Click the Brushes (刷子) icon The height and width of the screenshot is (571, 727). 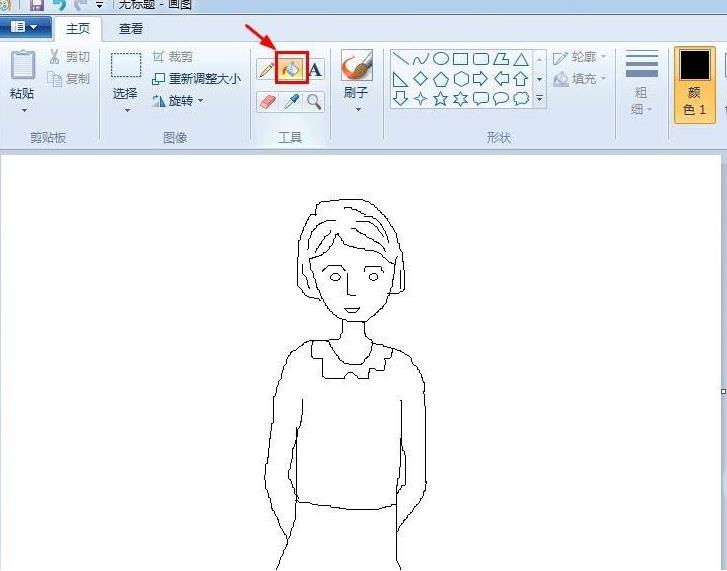coord(357,66)
